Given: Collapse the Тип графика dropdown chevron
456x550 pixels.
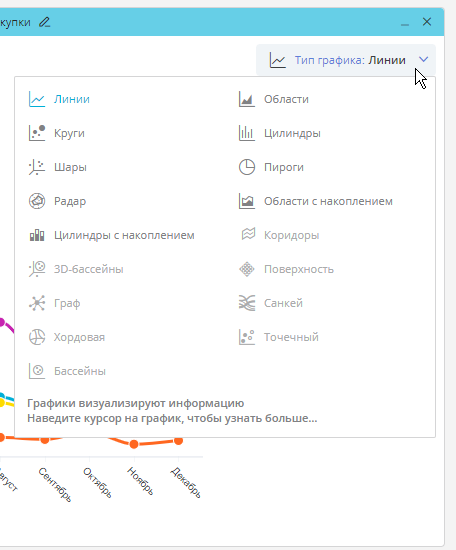Looking at the screenshot, I should [424, 60].
